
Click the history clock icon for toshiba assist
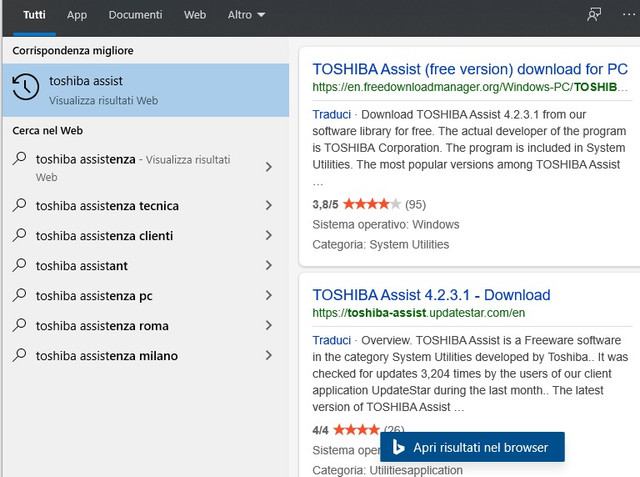click(25, 87)
